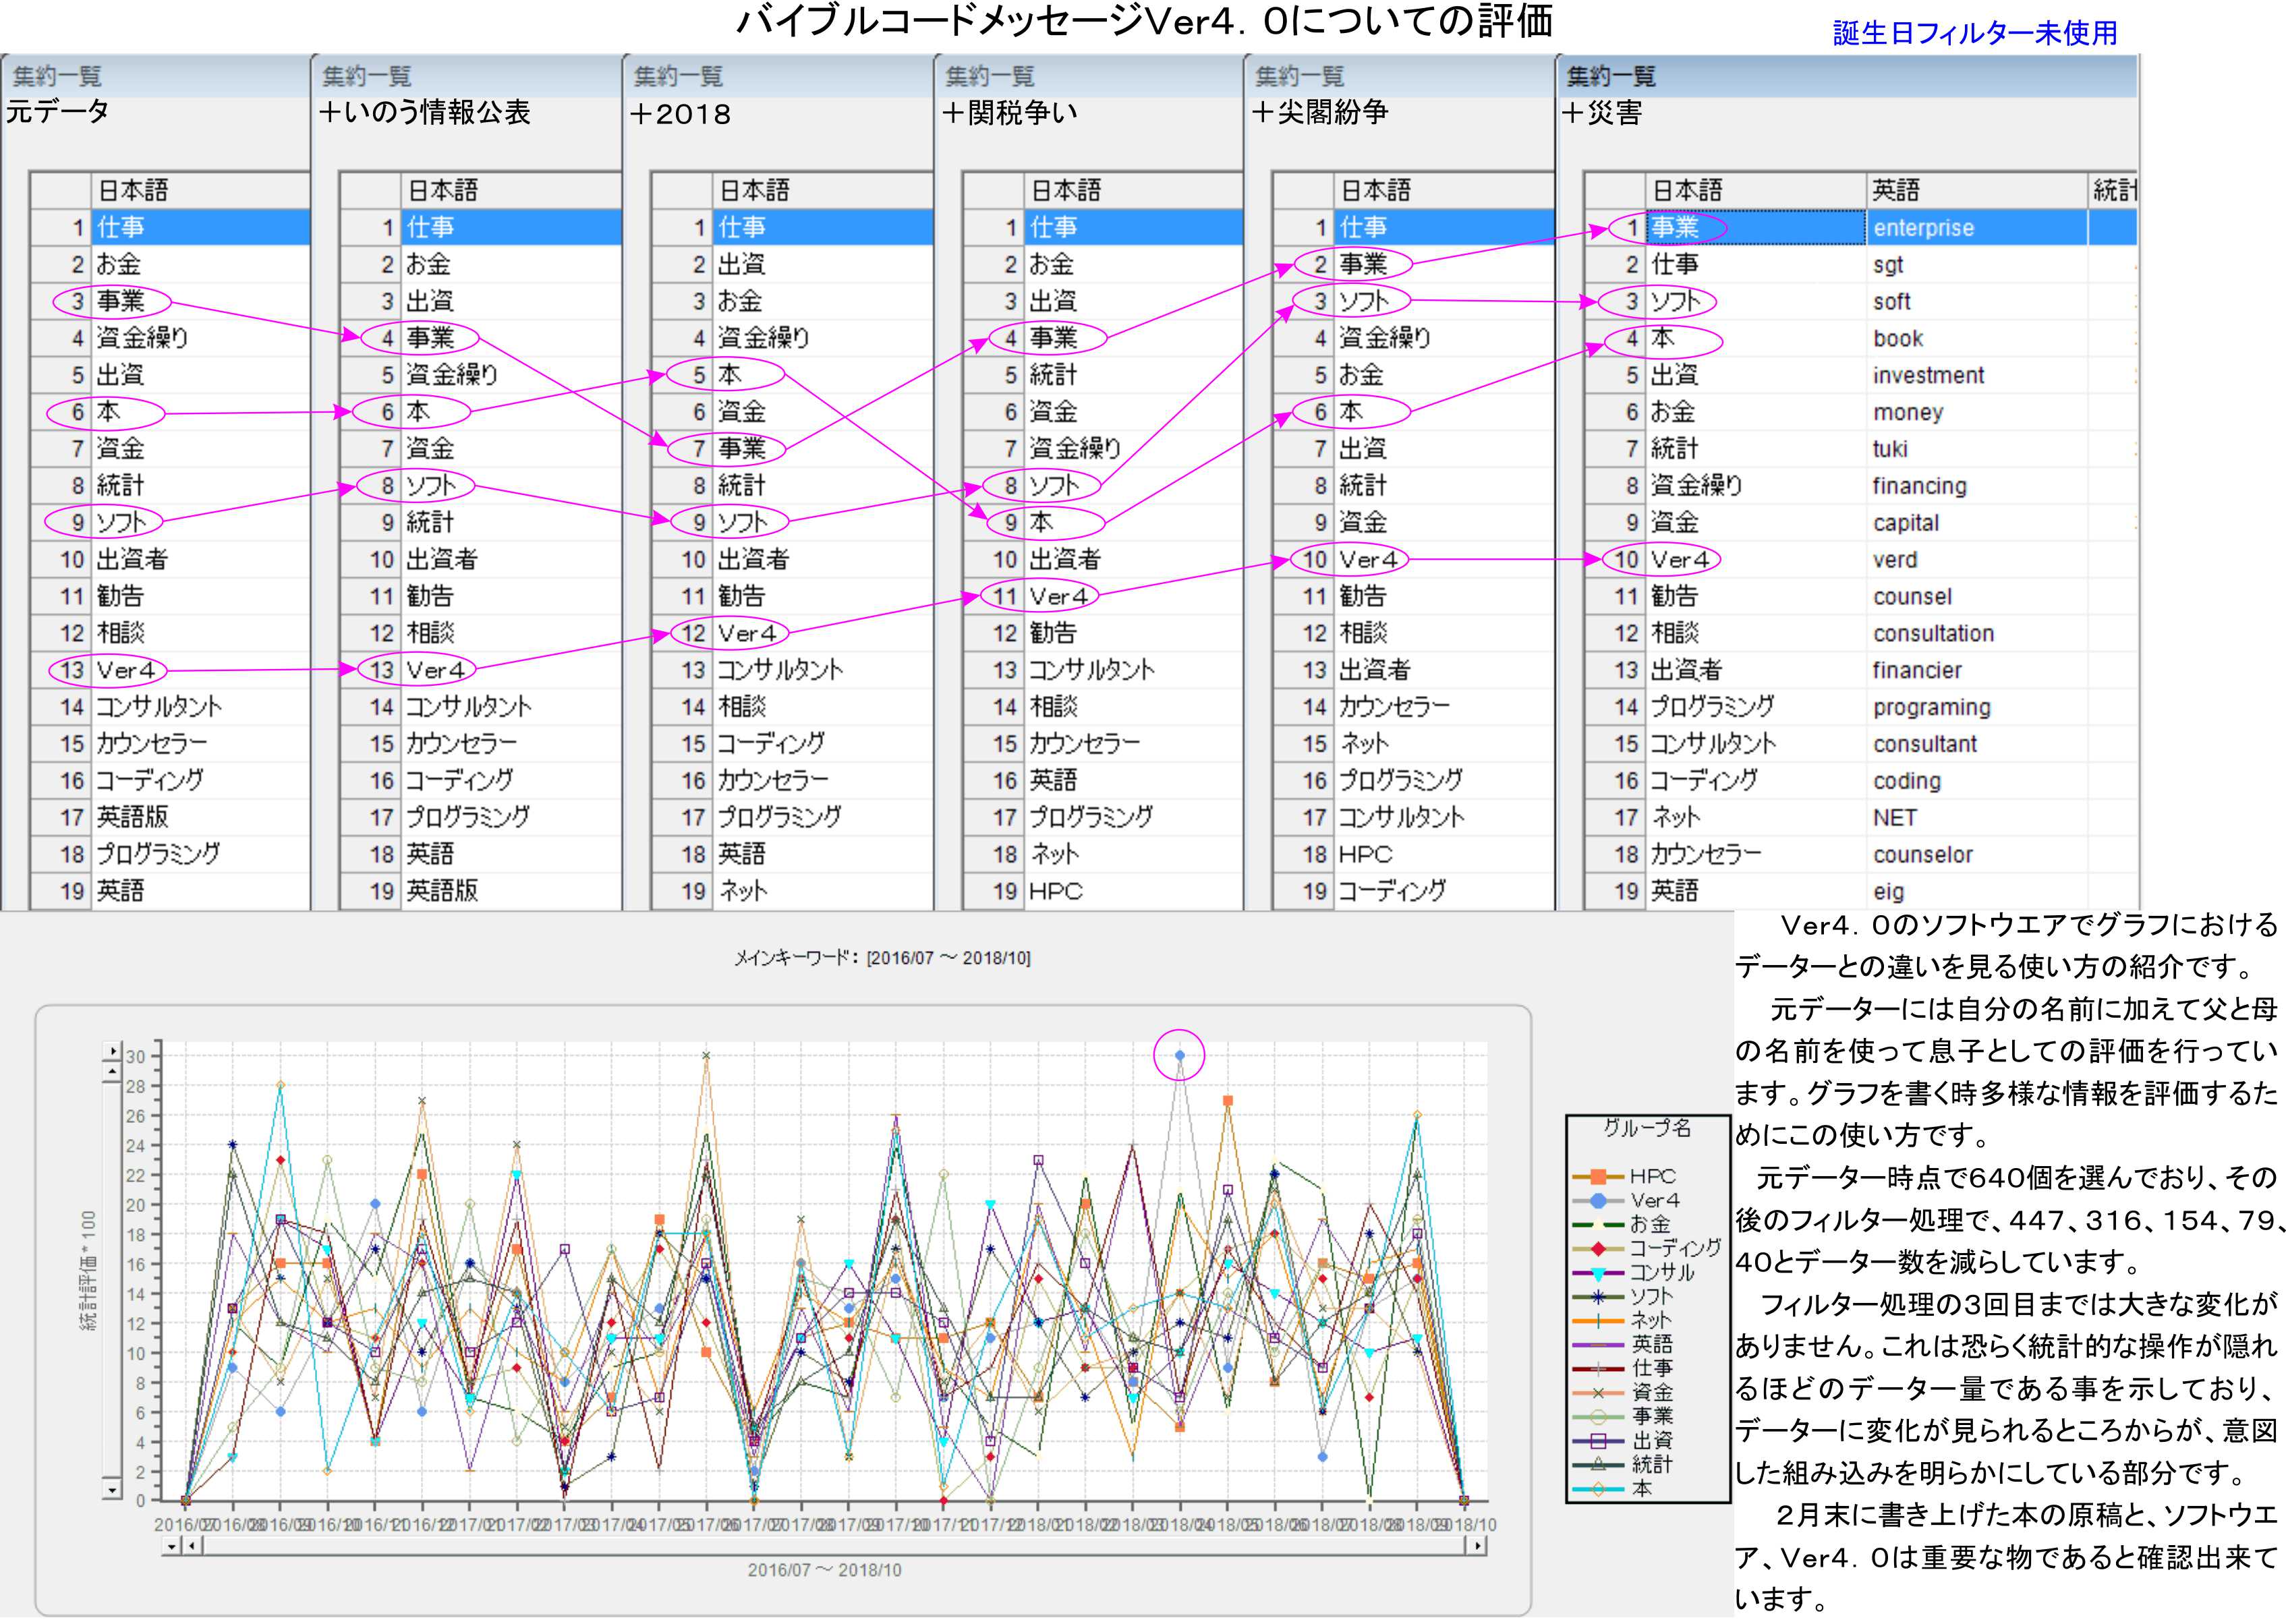Open dropdown arrow left of horizontal scrollbar
Image resolution: width=2286 pixels, height=1624 pixels.
click(172, 1546)
